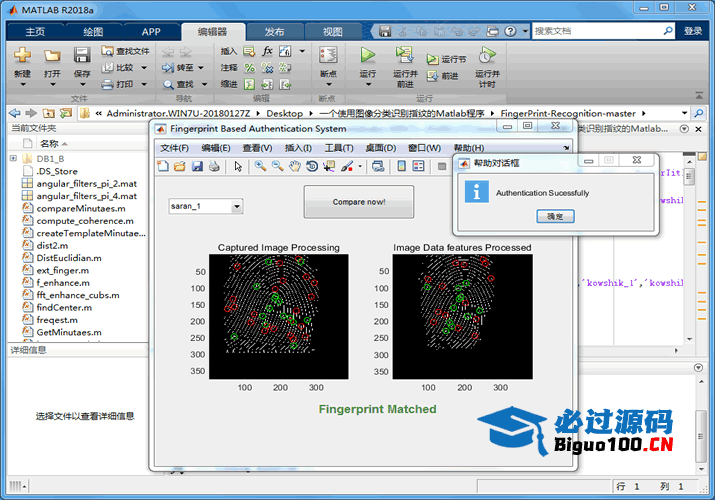
Task: Click the Run and Time (运行并计时) icon
Action: tap(486, 56)
